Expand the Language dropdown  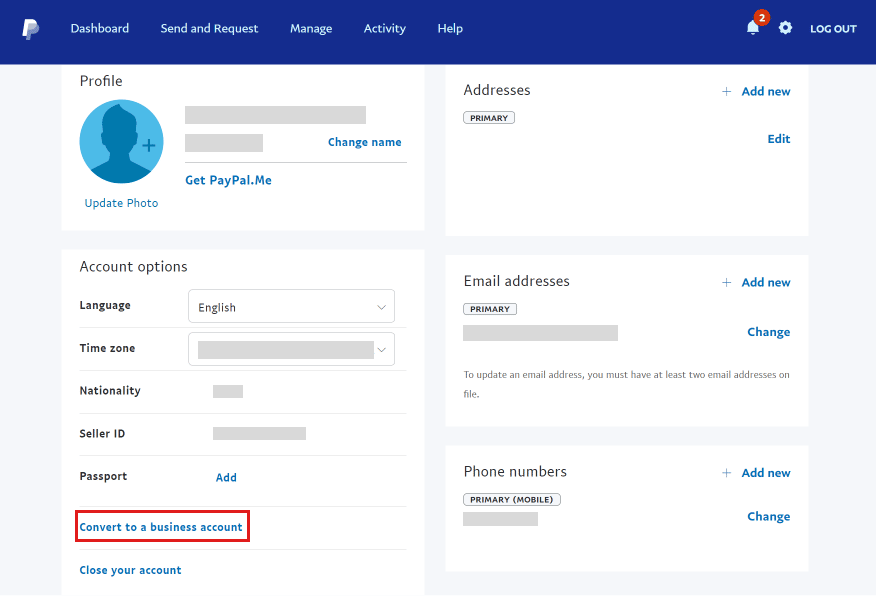tap(291, 306)
